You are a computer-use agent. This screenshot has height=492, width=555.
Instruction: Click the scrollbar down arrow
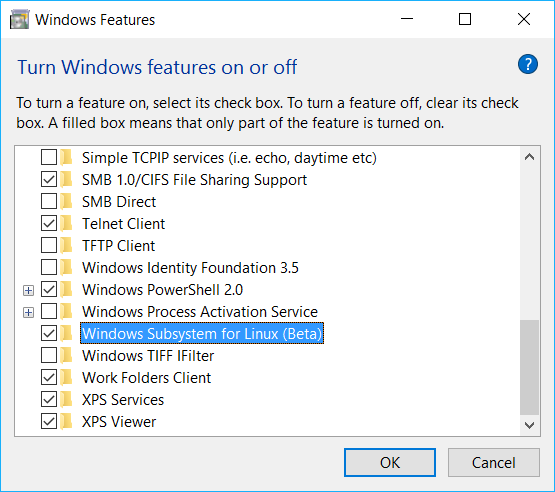coord(530,425)
